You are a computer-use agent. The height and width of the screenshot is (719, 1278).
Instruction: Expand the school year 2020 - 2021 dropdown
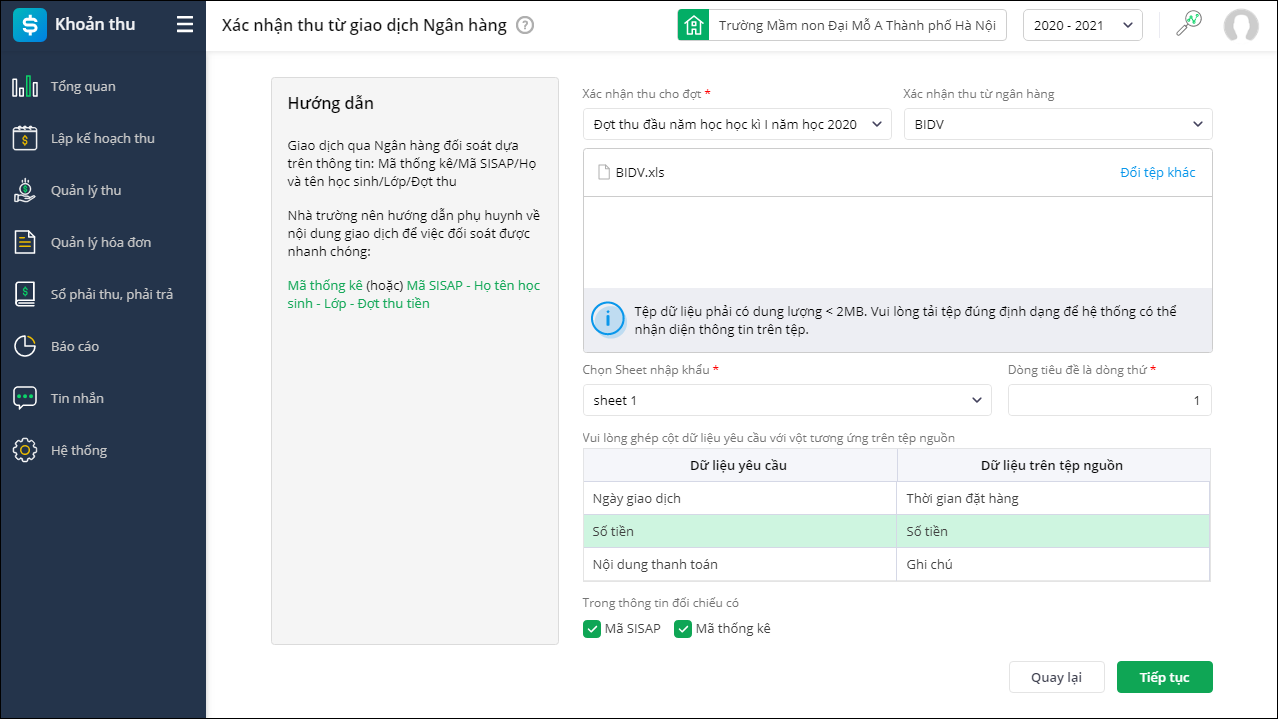pyautogui.click(x=1082, y=25)
